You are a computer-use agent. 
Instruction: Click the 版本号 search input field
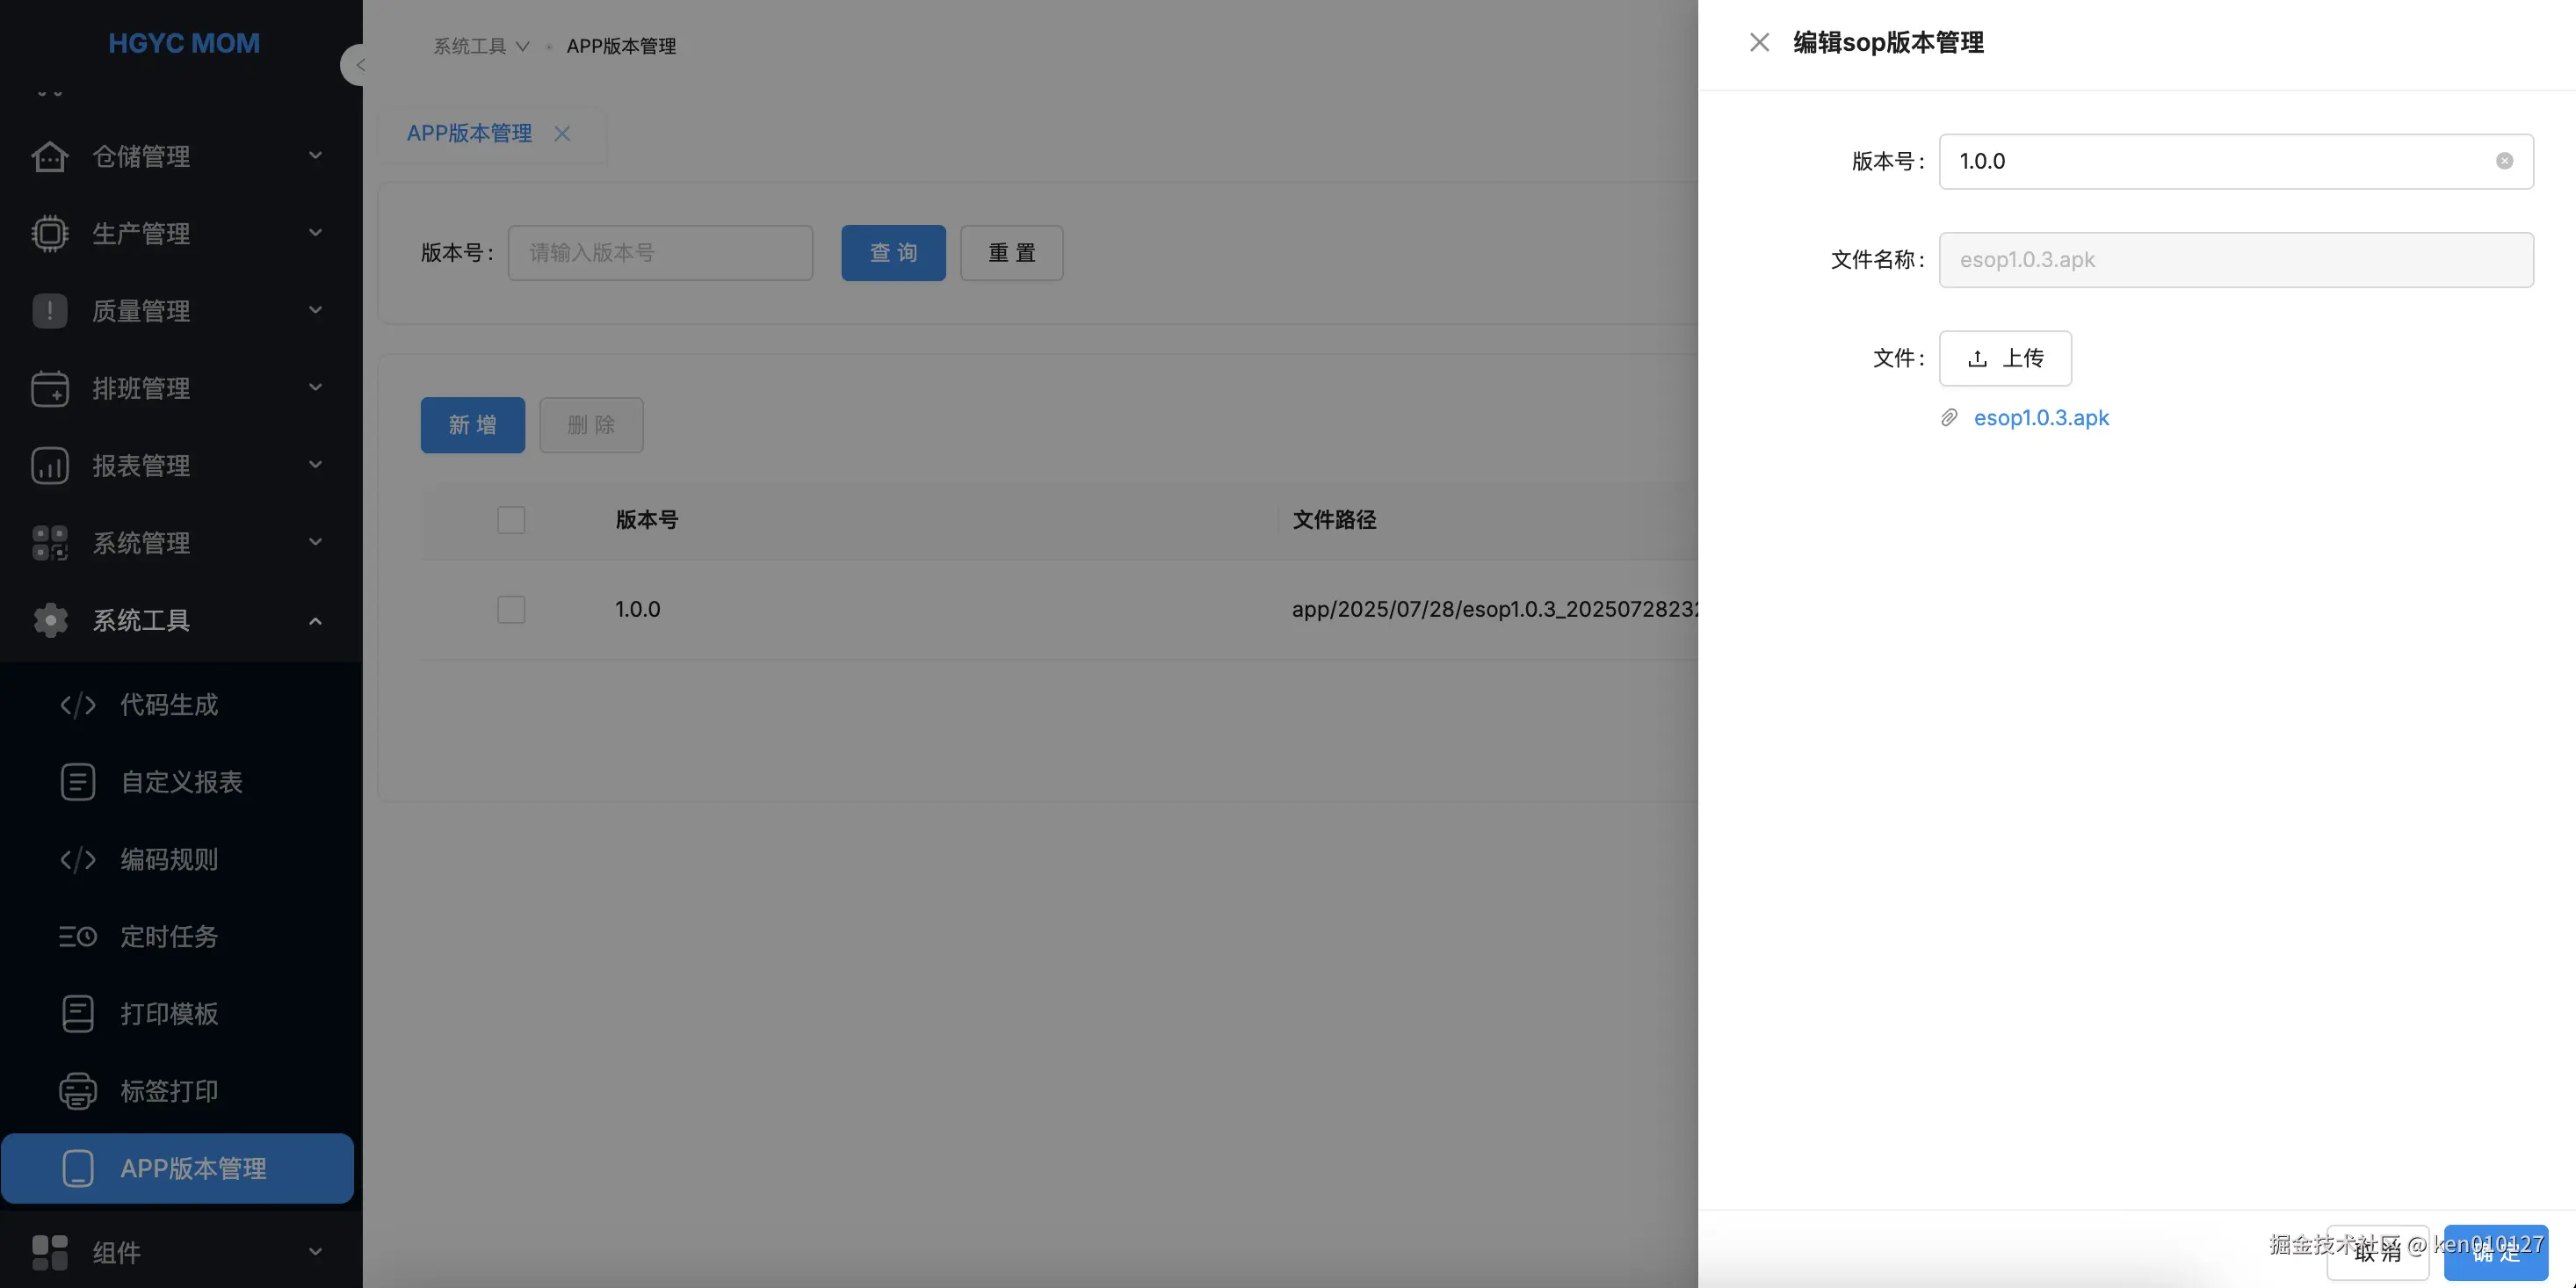660,253
